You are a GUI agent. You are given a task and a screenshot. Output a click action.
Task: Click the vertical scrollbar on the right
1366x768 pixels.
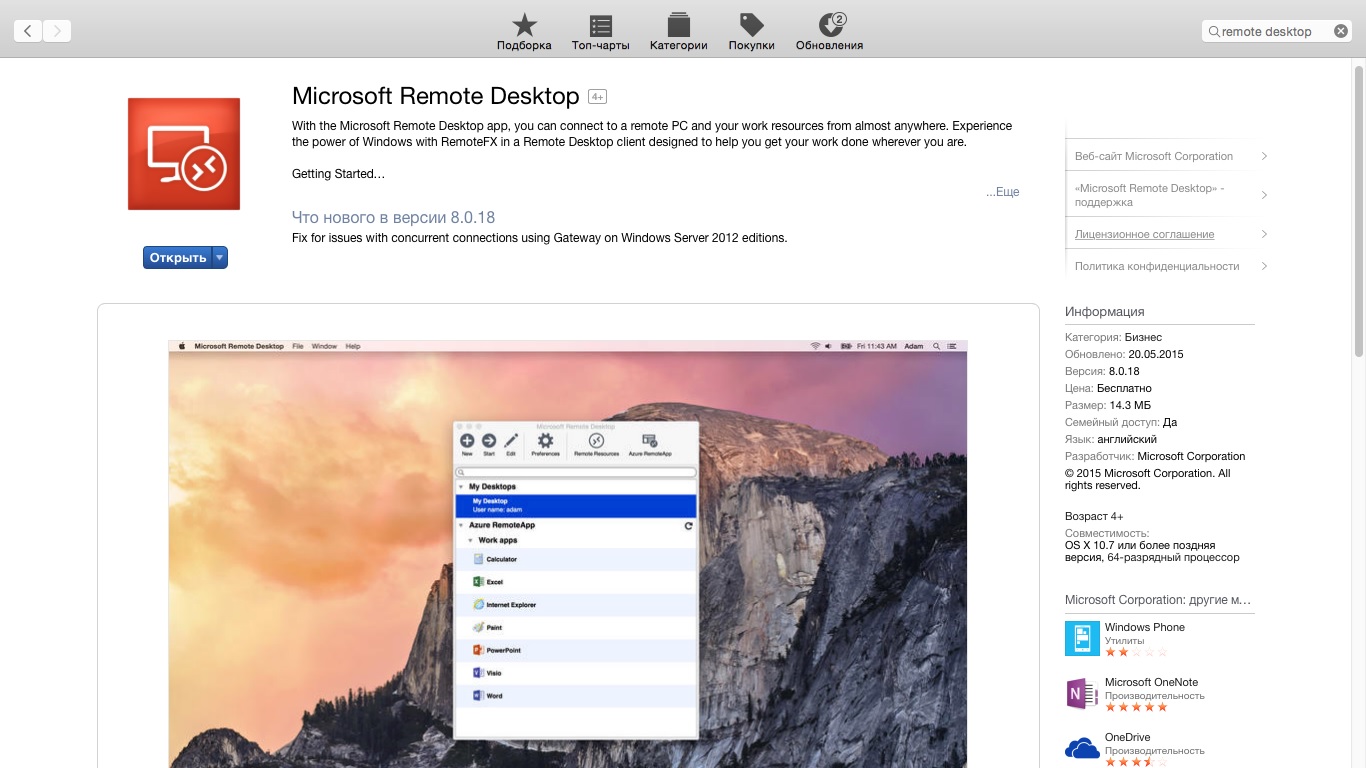point(1358,210)
